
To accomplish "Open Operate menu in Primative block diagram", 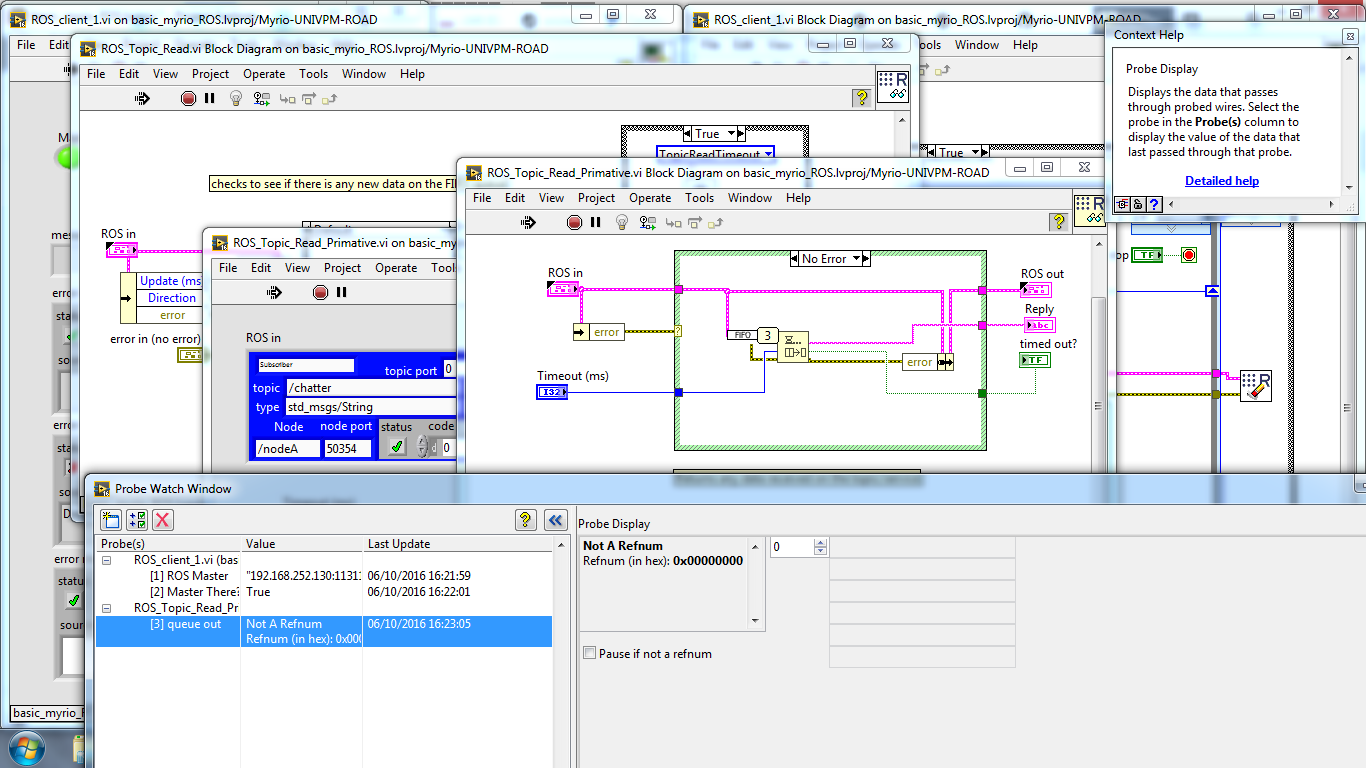I will [x=650, y=198].
